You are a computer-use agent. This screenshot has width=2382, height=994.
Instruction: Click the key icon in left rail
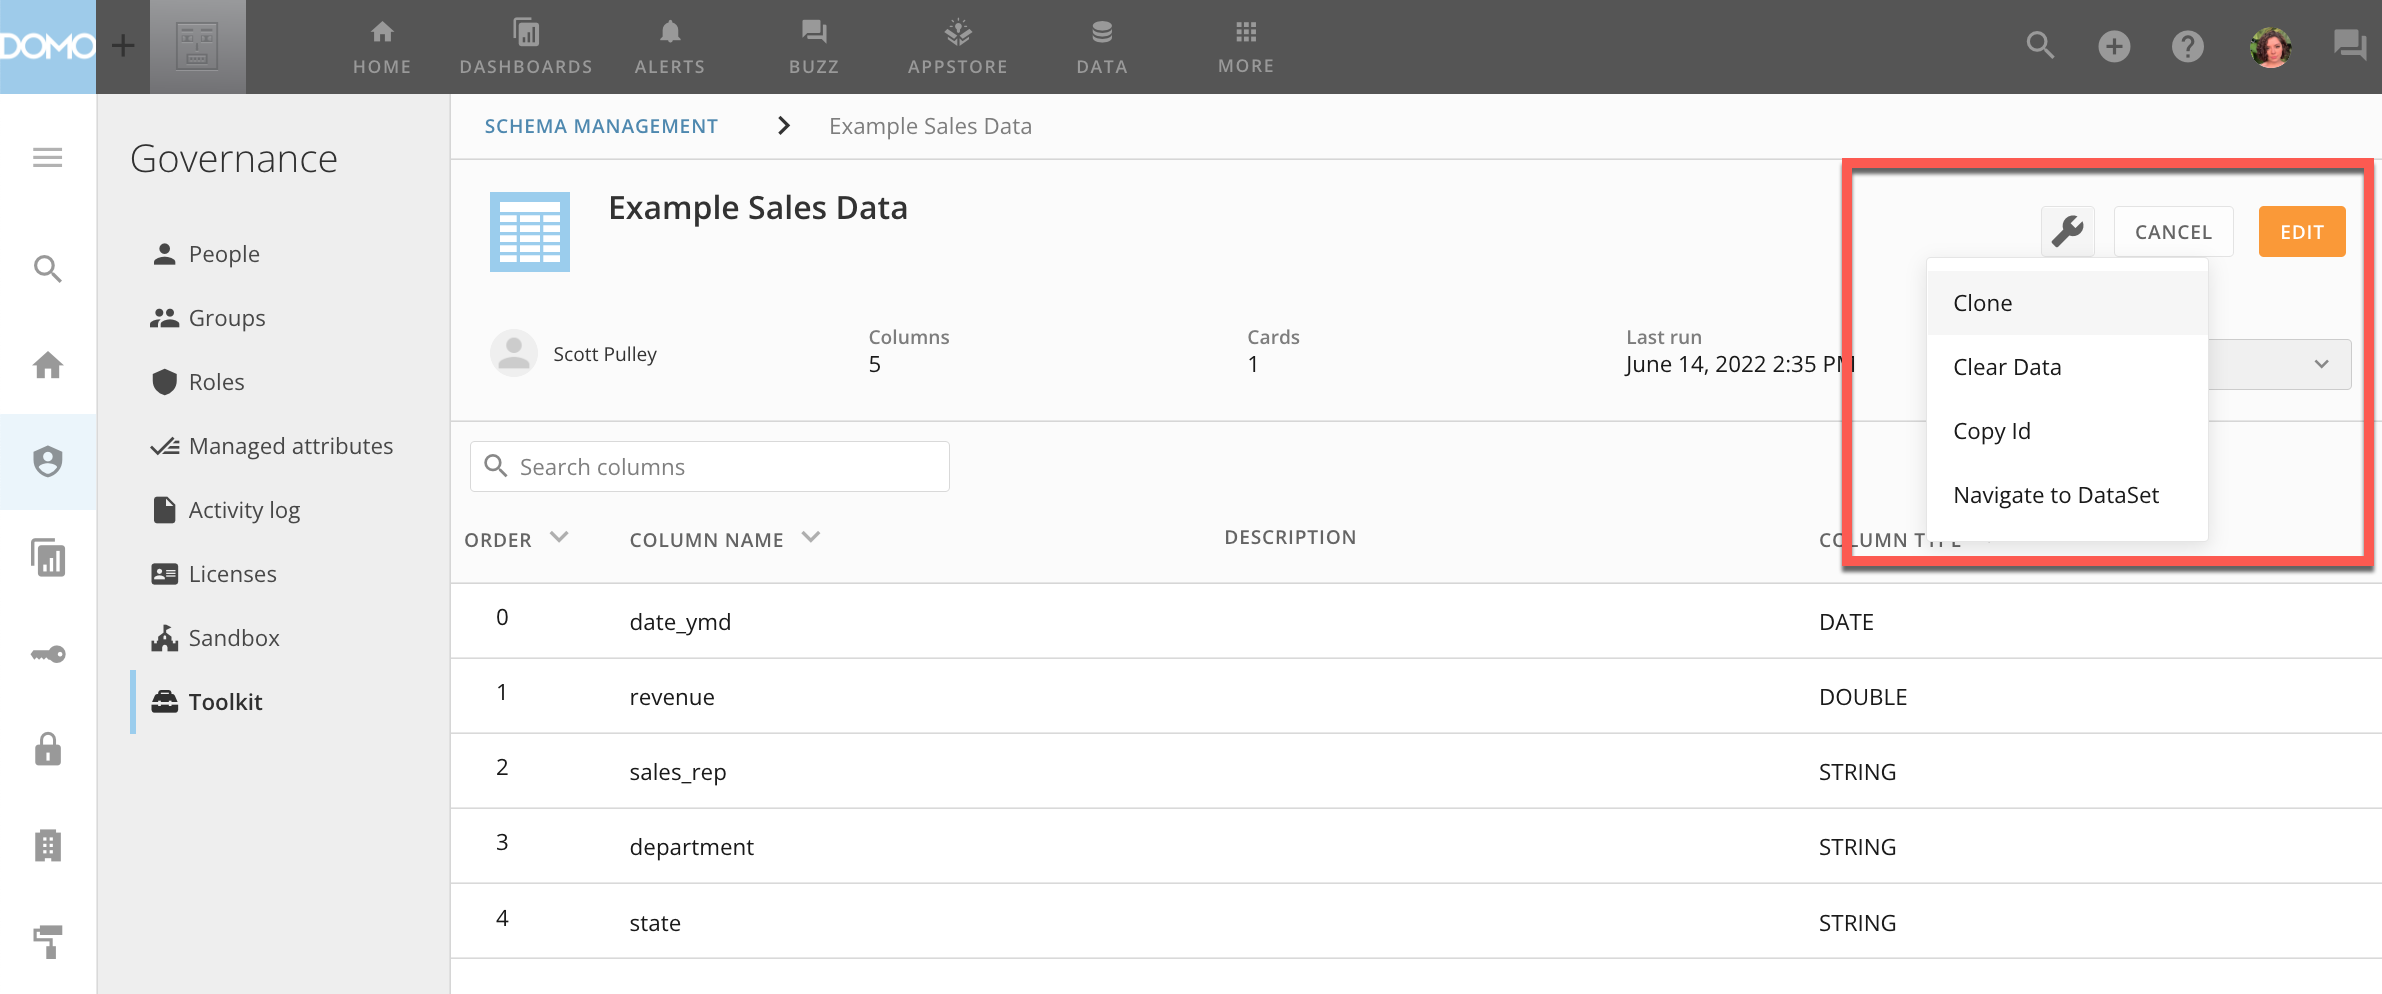[47, 654]
